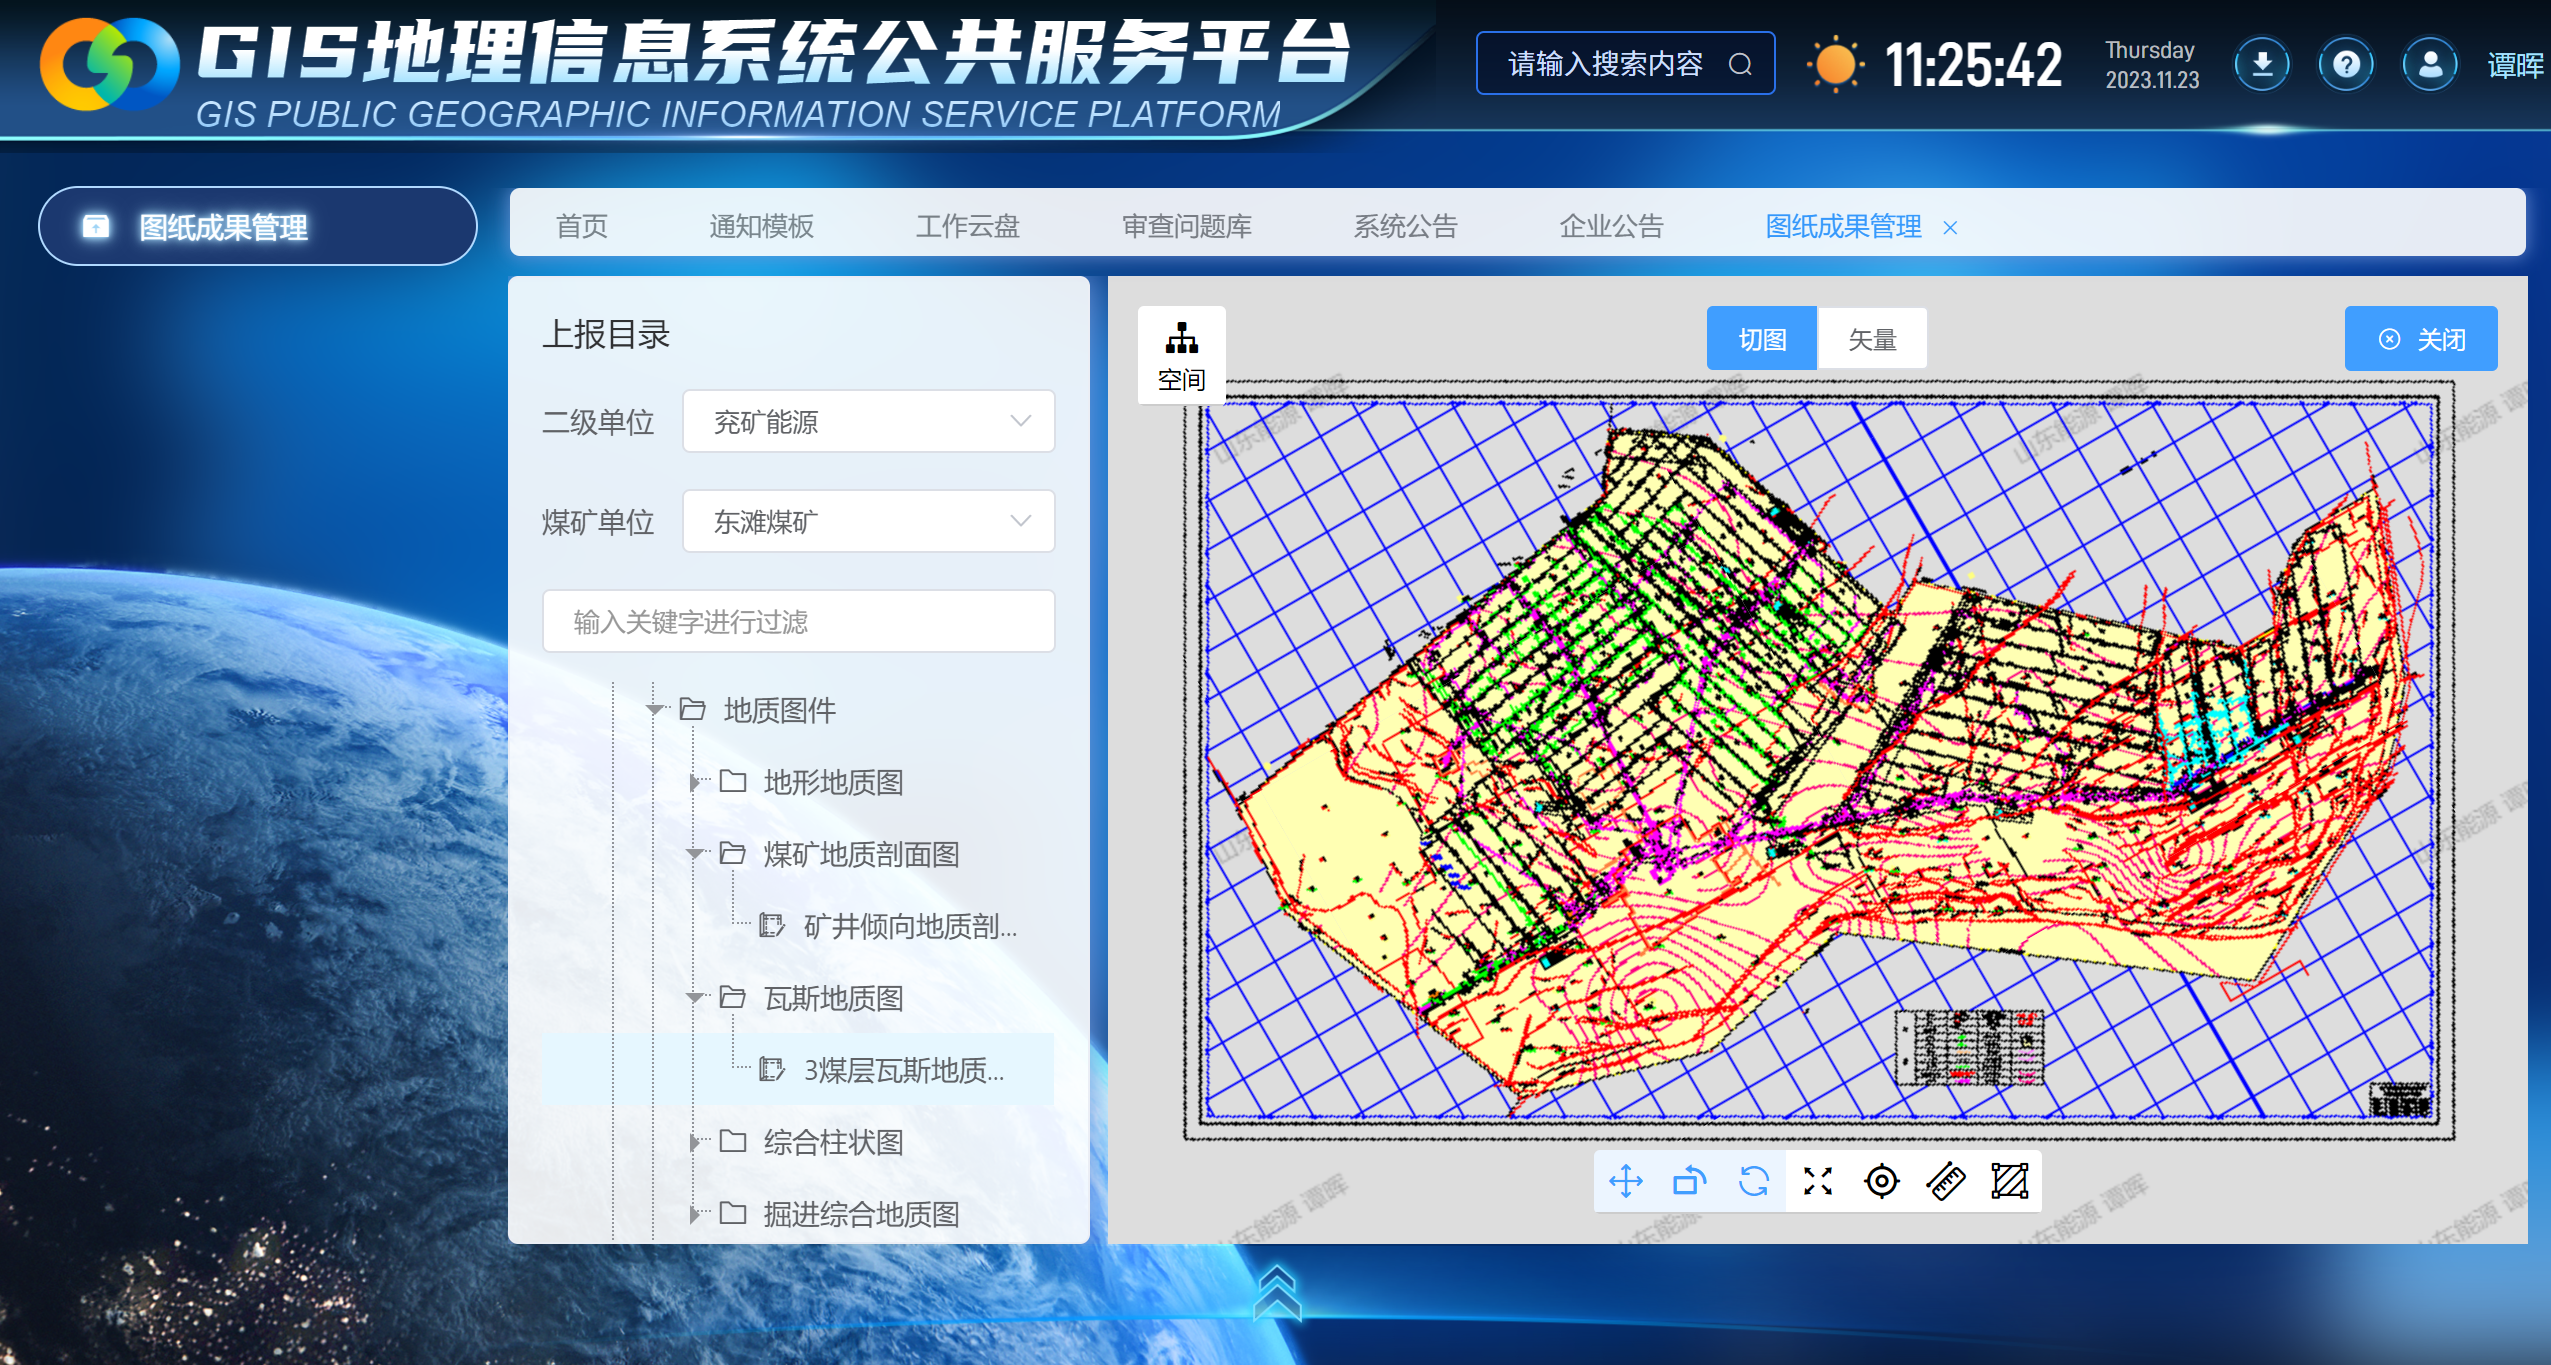The image size is (2551, 1365).
Task: Open the 二级单位 dropdown 兖矿能源
Action: [x=868, y=421]
